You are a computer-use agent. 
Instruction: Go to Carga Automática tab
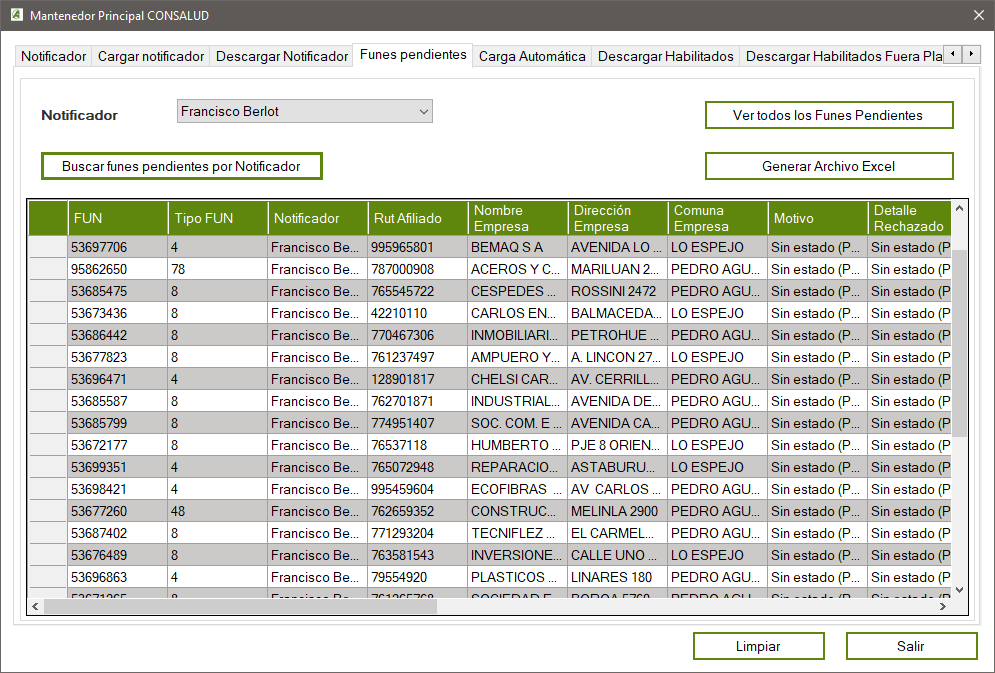click(x=532, y=57)
